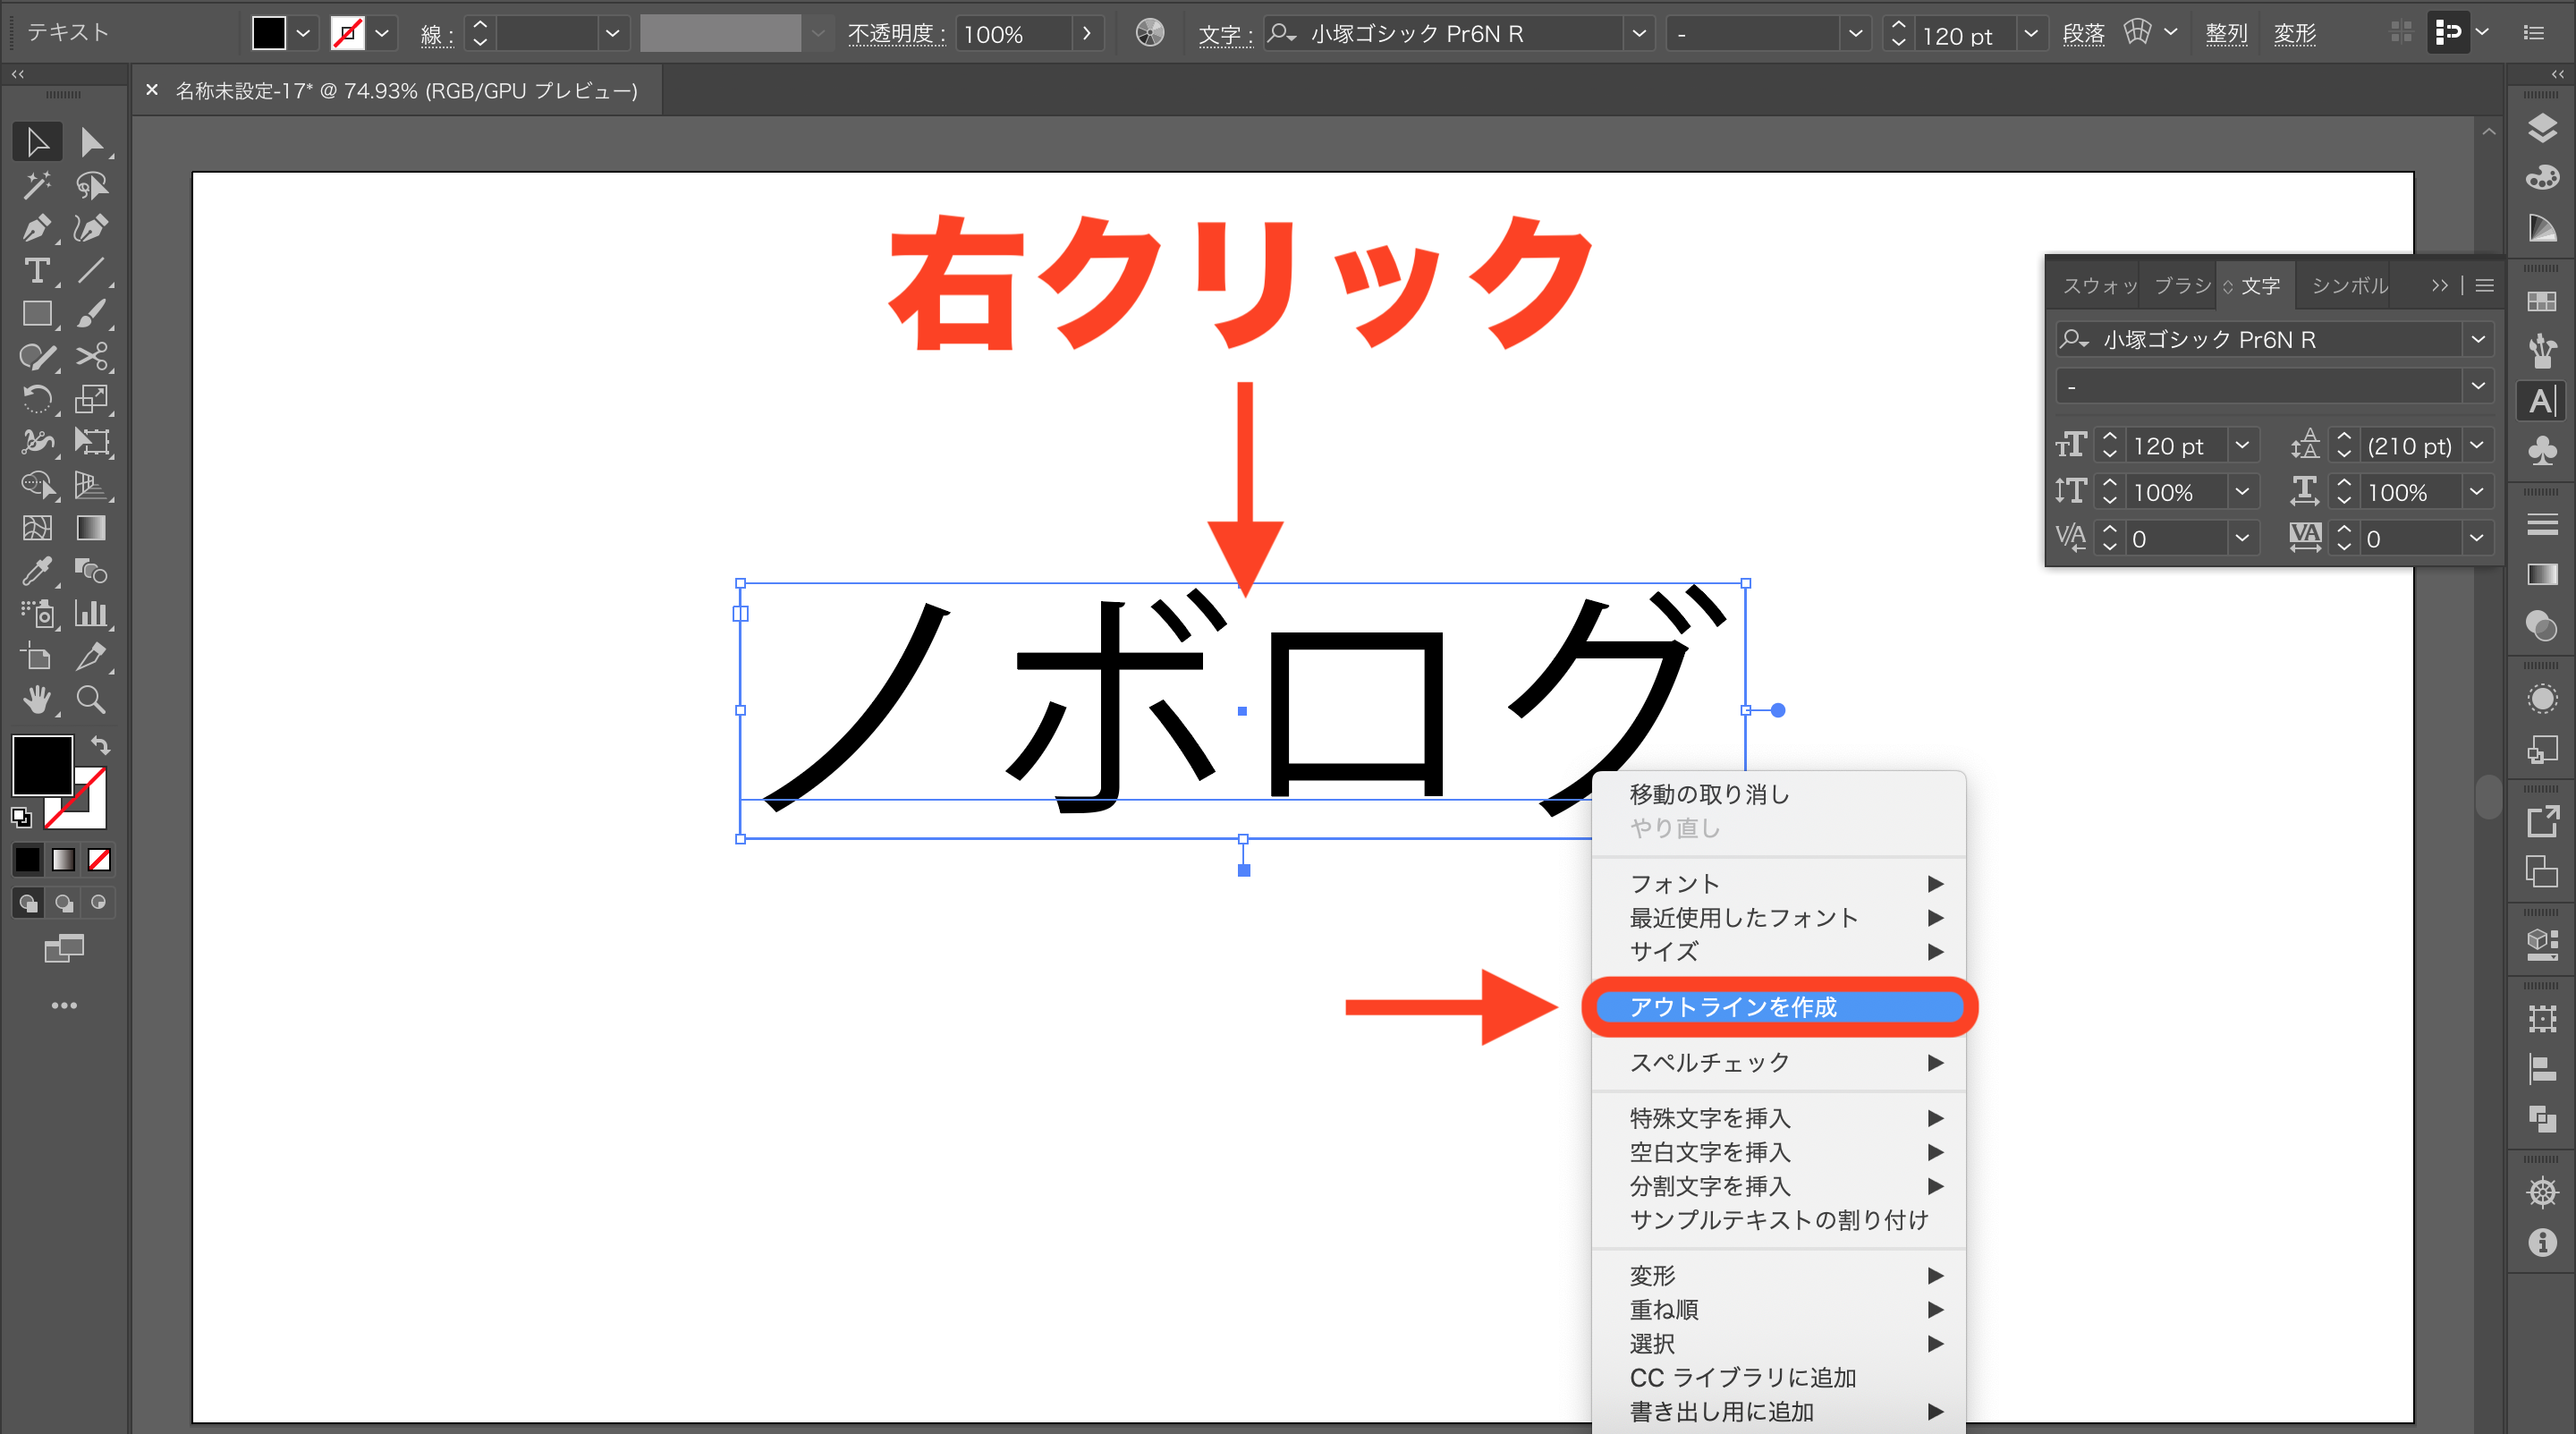This screenshot has height=1434, width=2576.
Task: Select the Pen tool
Action: click(x=37, y=228)
